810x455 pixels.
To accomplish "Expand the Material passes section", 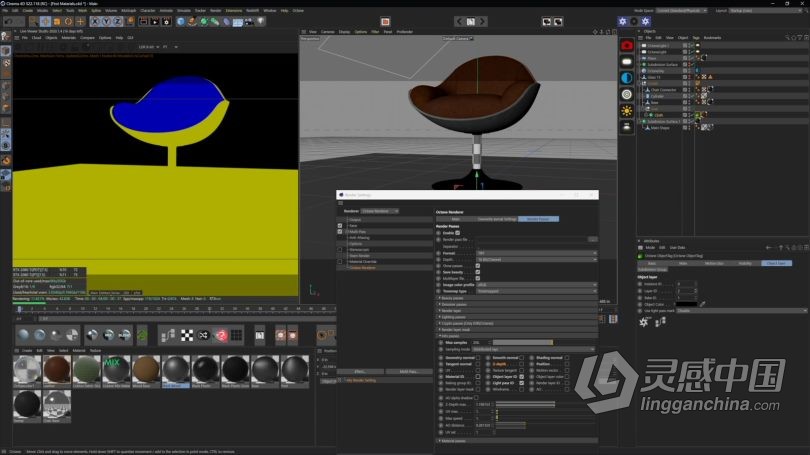I will click(517, 441).
